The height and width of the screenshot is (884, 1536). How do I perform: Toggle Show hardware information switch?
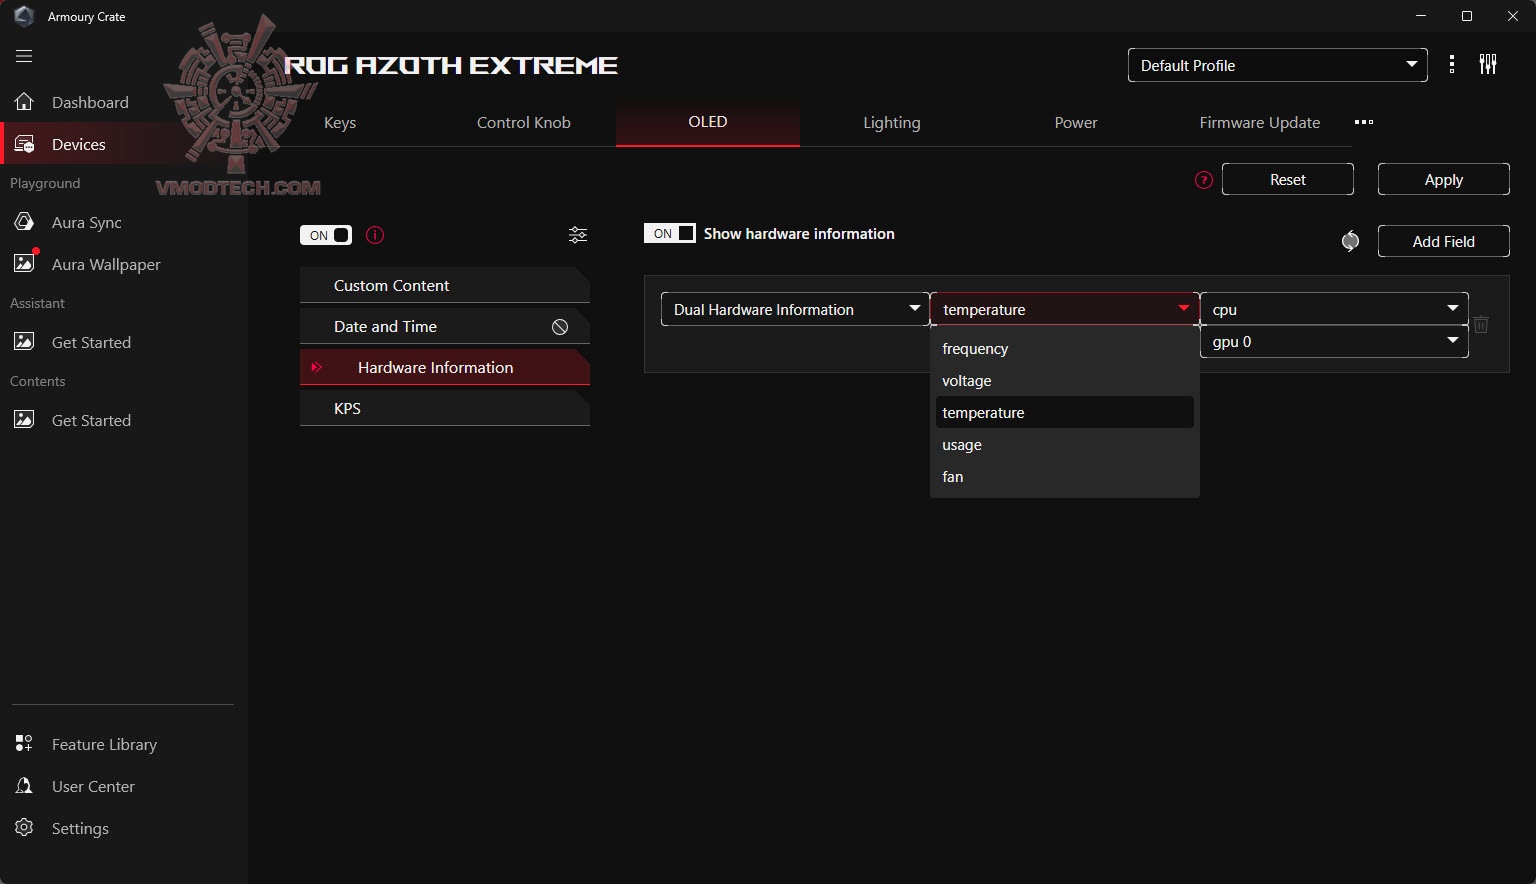tap(669, 233)
